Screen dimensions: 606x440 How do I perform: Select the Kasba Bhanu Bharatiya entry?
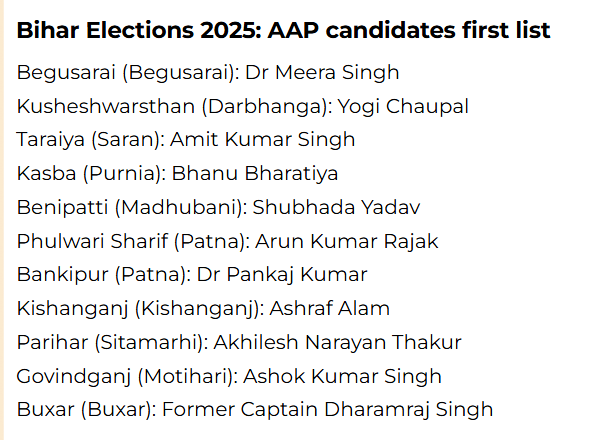177,174
